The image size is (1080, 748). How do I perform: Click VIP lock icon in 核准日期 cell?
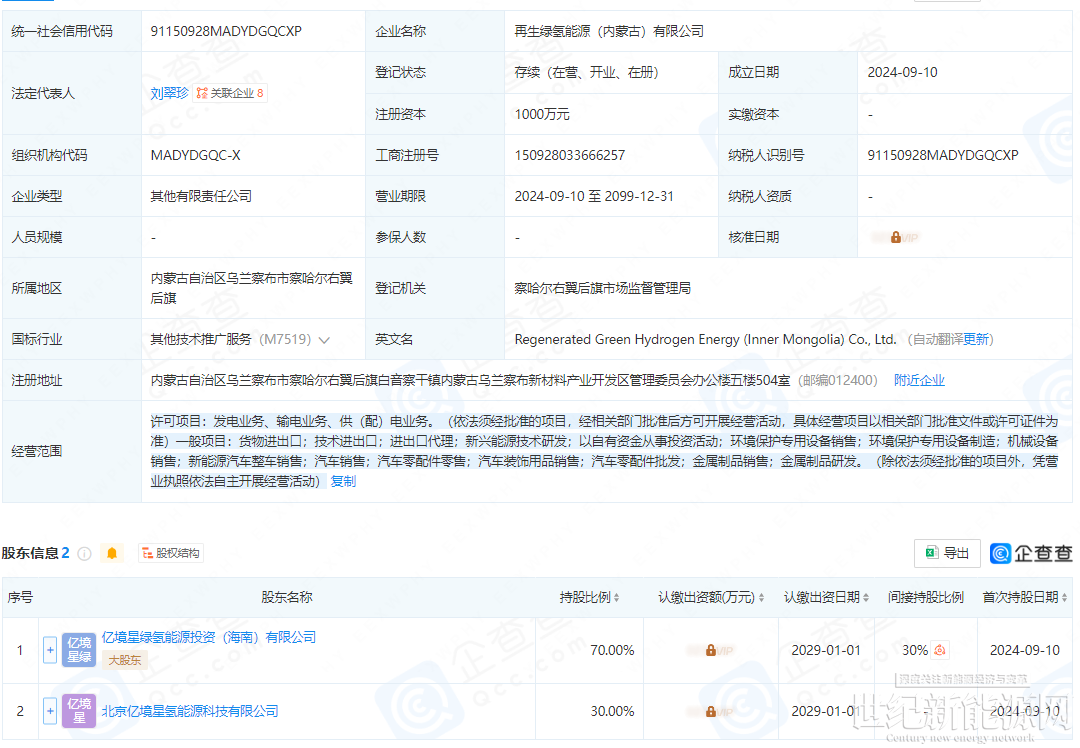point(895,238)
